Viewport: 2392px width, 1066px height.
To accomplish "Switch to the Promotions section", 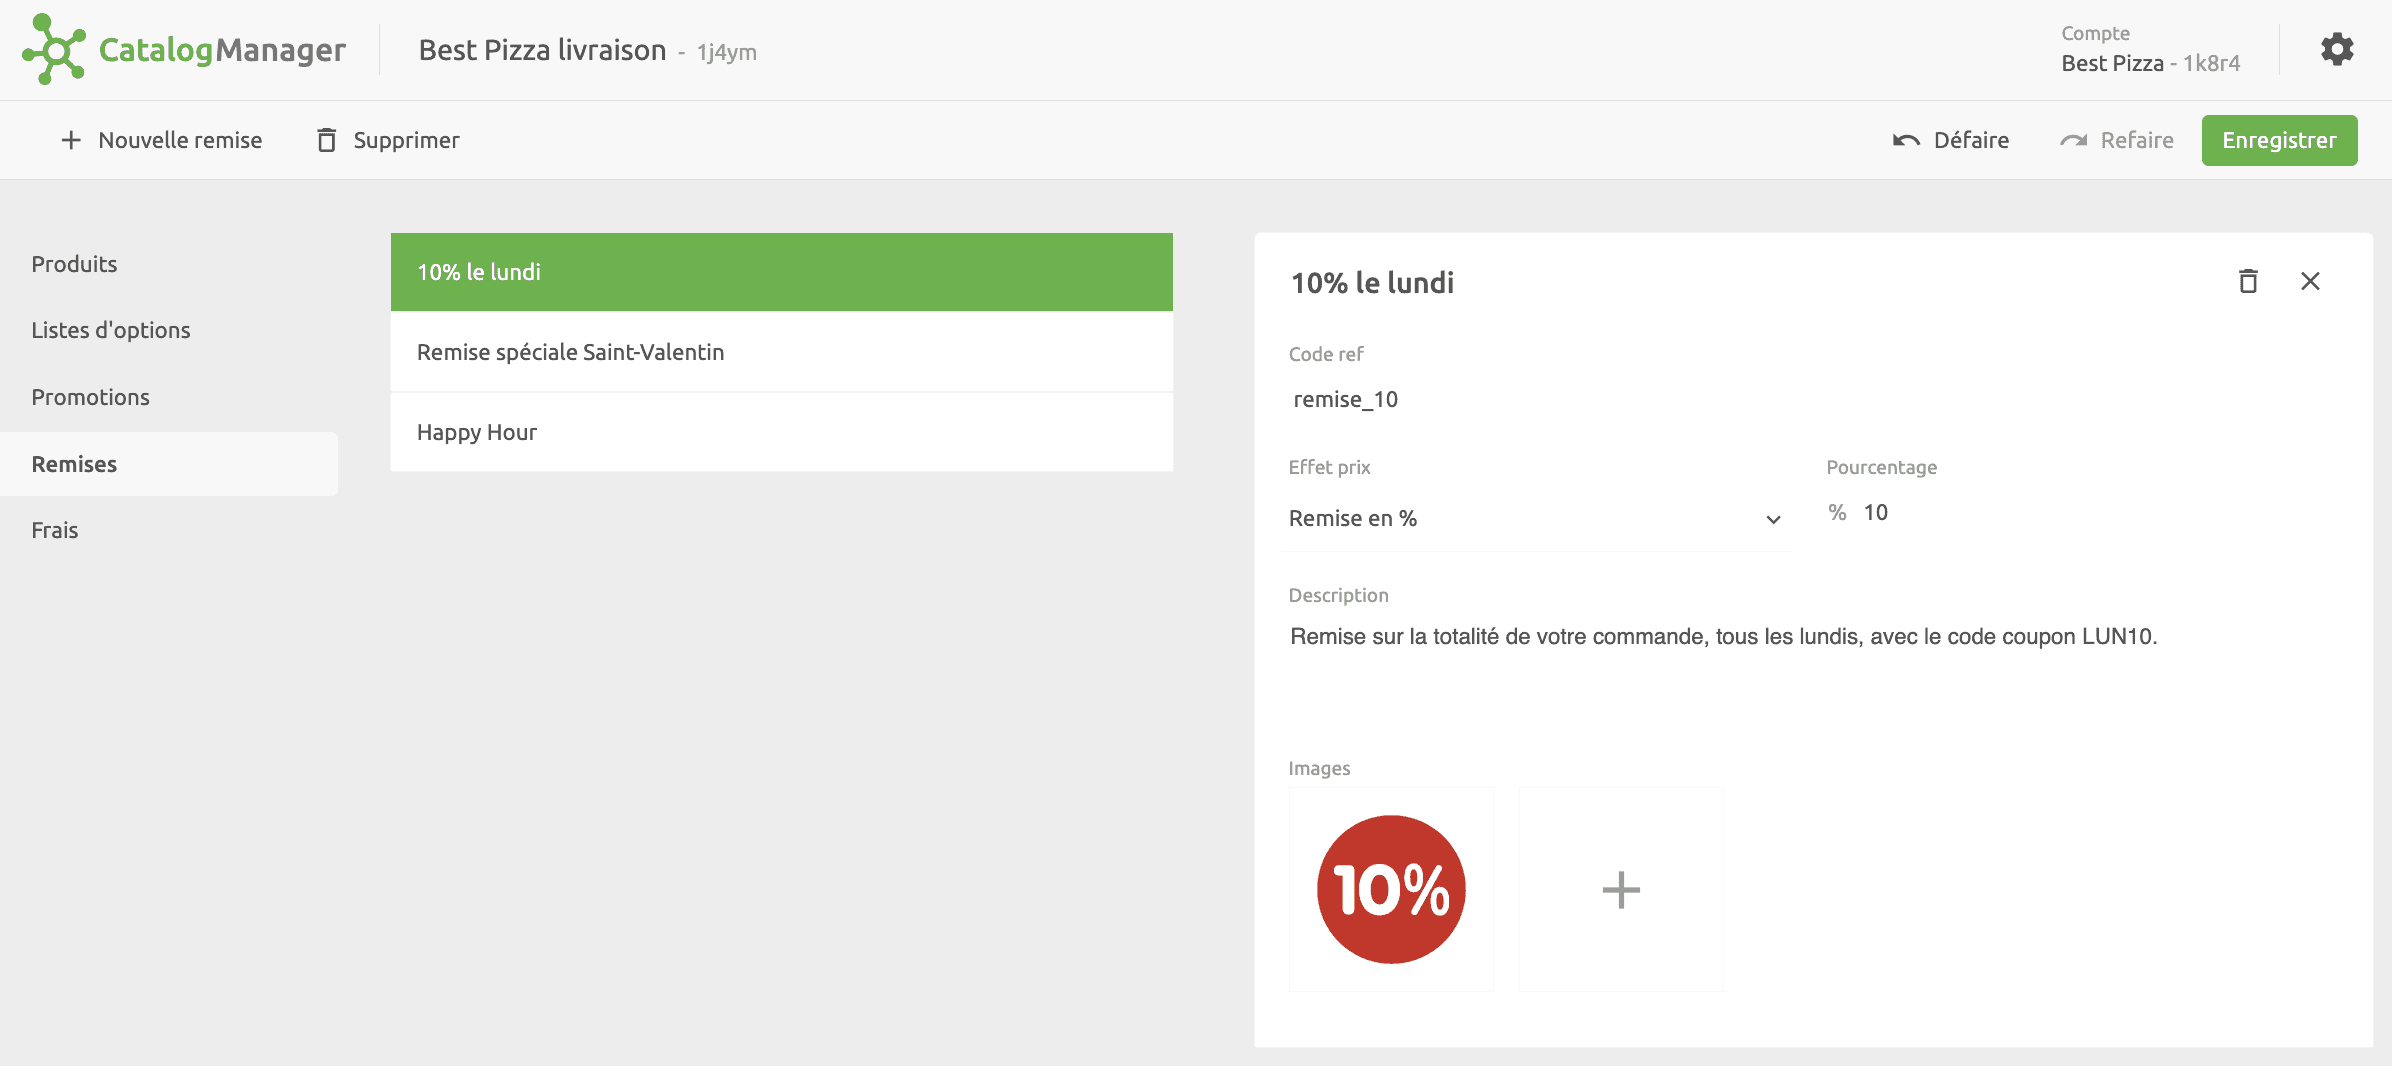I will [90, 397].
